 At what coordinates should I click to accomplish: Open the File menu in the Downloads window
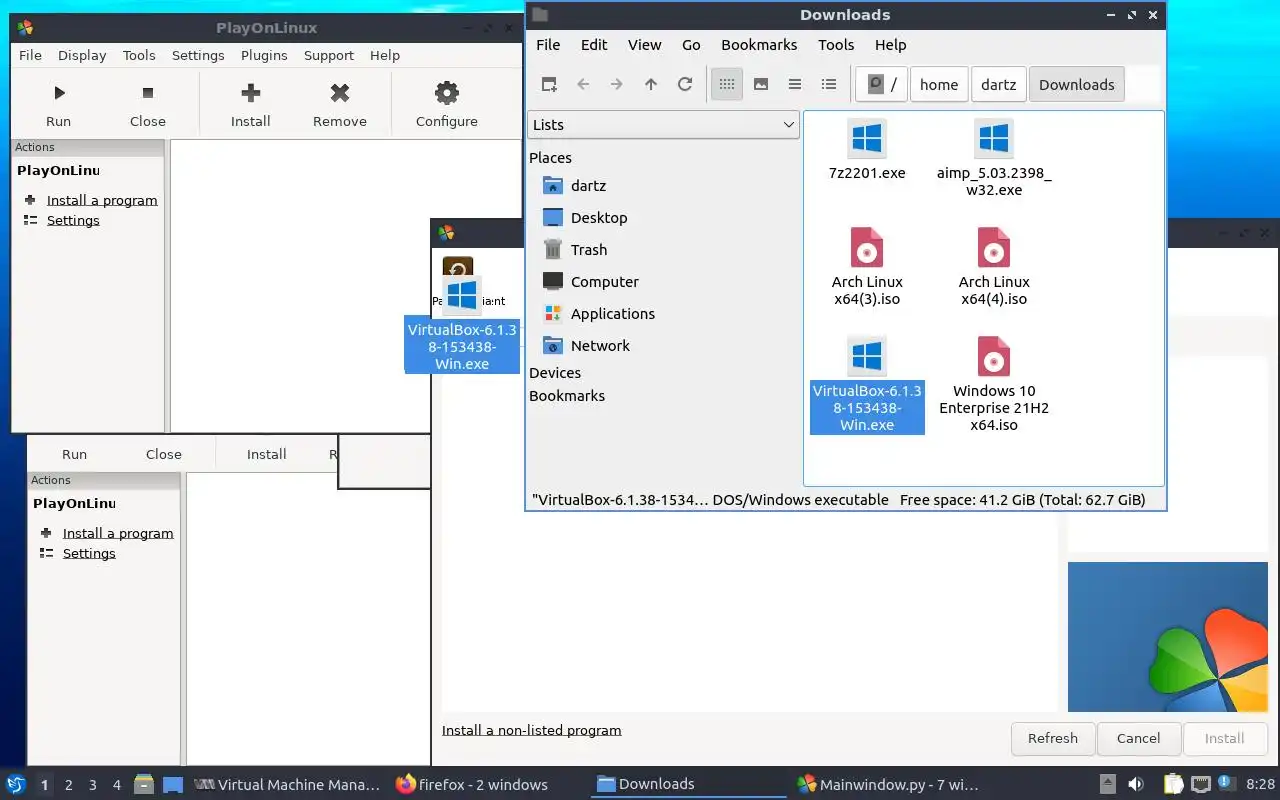pos(548,44)
